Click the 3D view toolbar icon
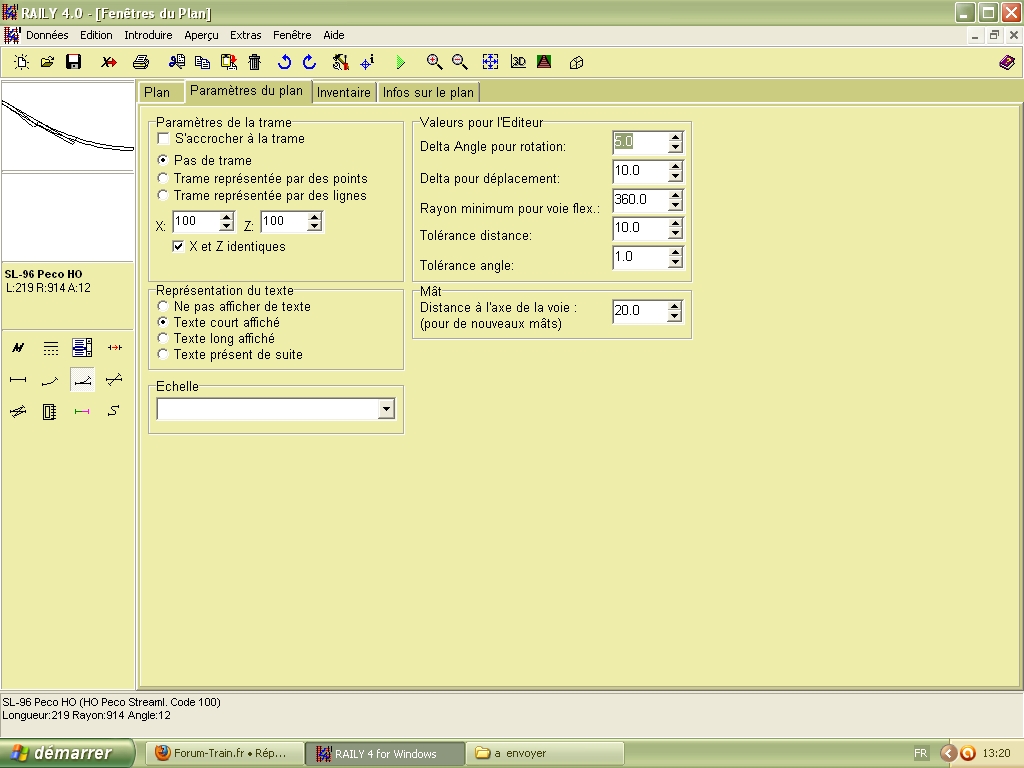Image resolution: width=1024 pixels, height=768 pixels. 518,62
